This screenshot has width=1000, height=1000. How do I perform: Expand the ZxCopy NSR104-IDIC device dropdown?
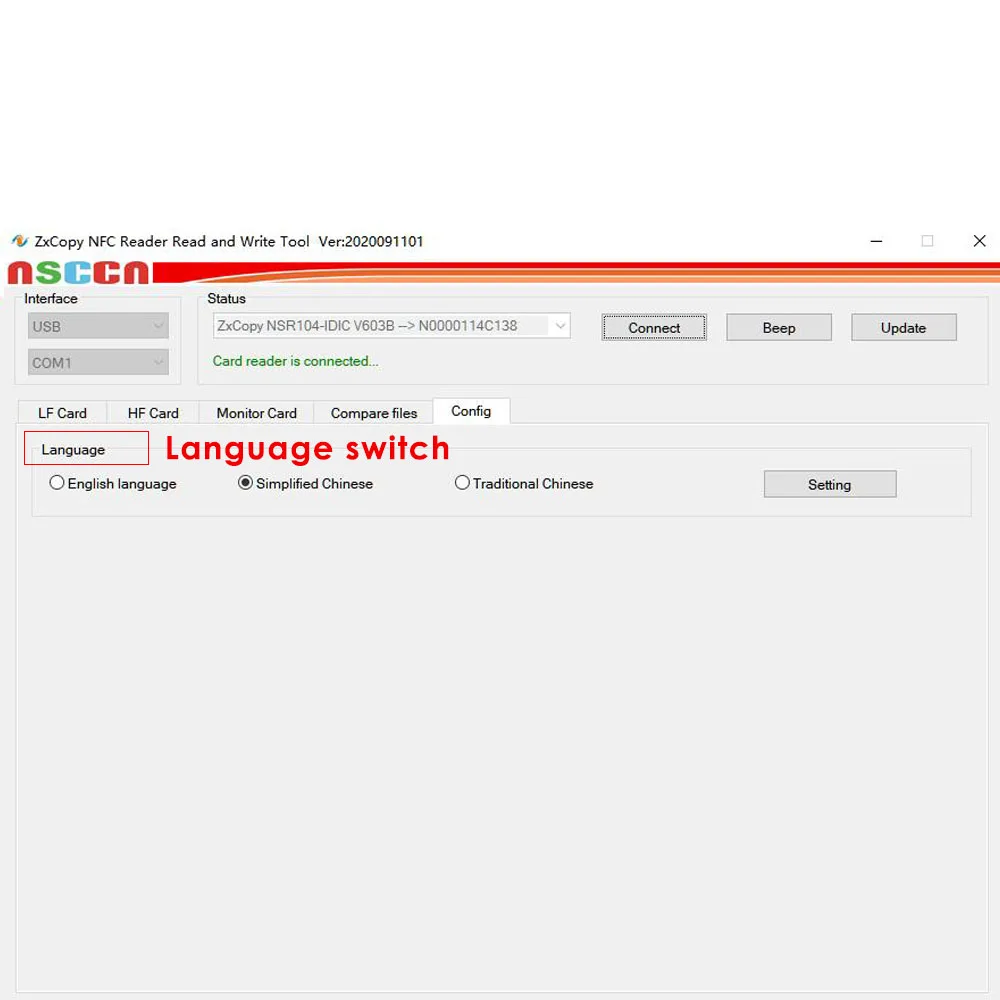392,326
